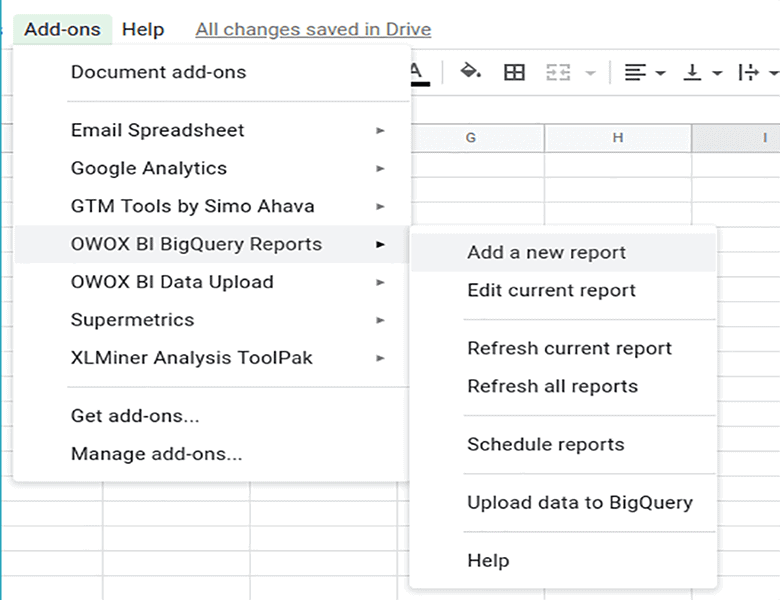780x600 pixels.
Task: Open the Help menu in menu bar
Action: (x=143, y=29)
